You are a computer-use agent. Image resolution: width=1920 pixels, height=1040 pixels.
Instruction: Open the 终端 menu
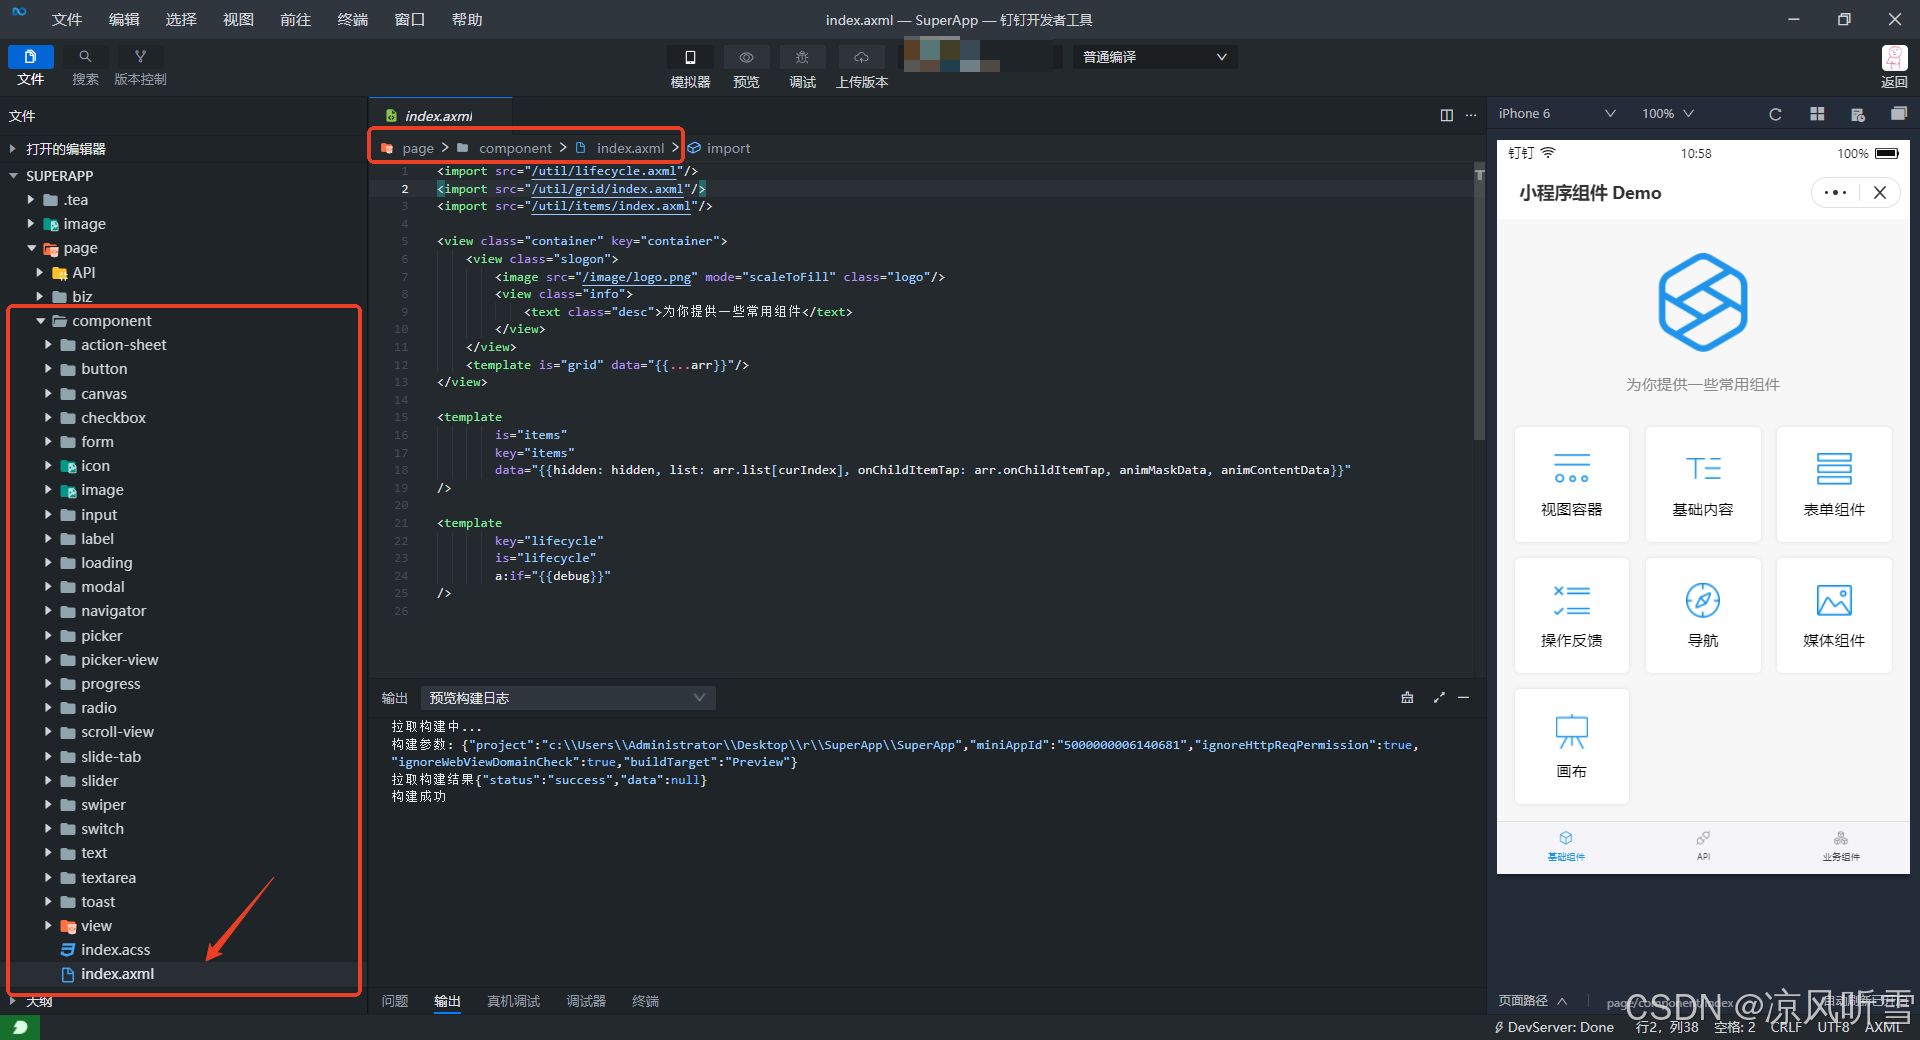[x=352, y=20]
